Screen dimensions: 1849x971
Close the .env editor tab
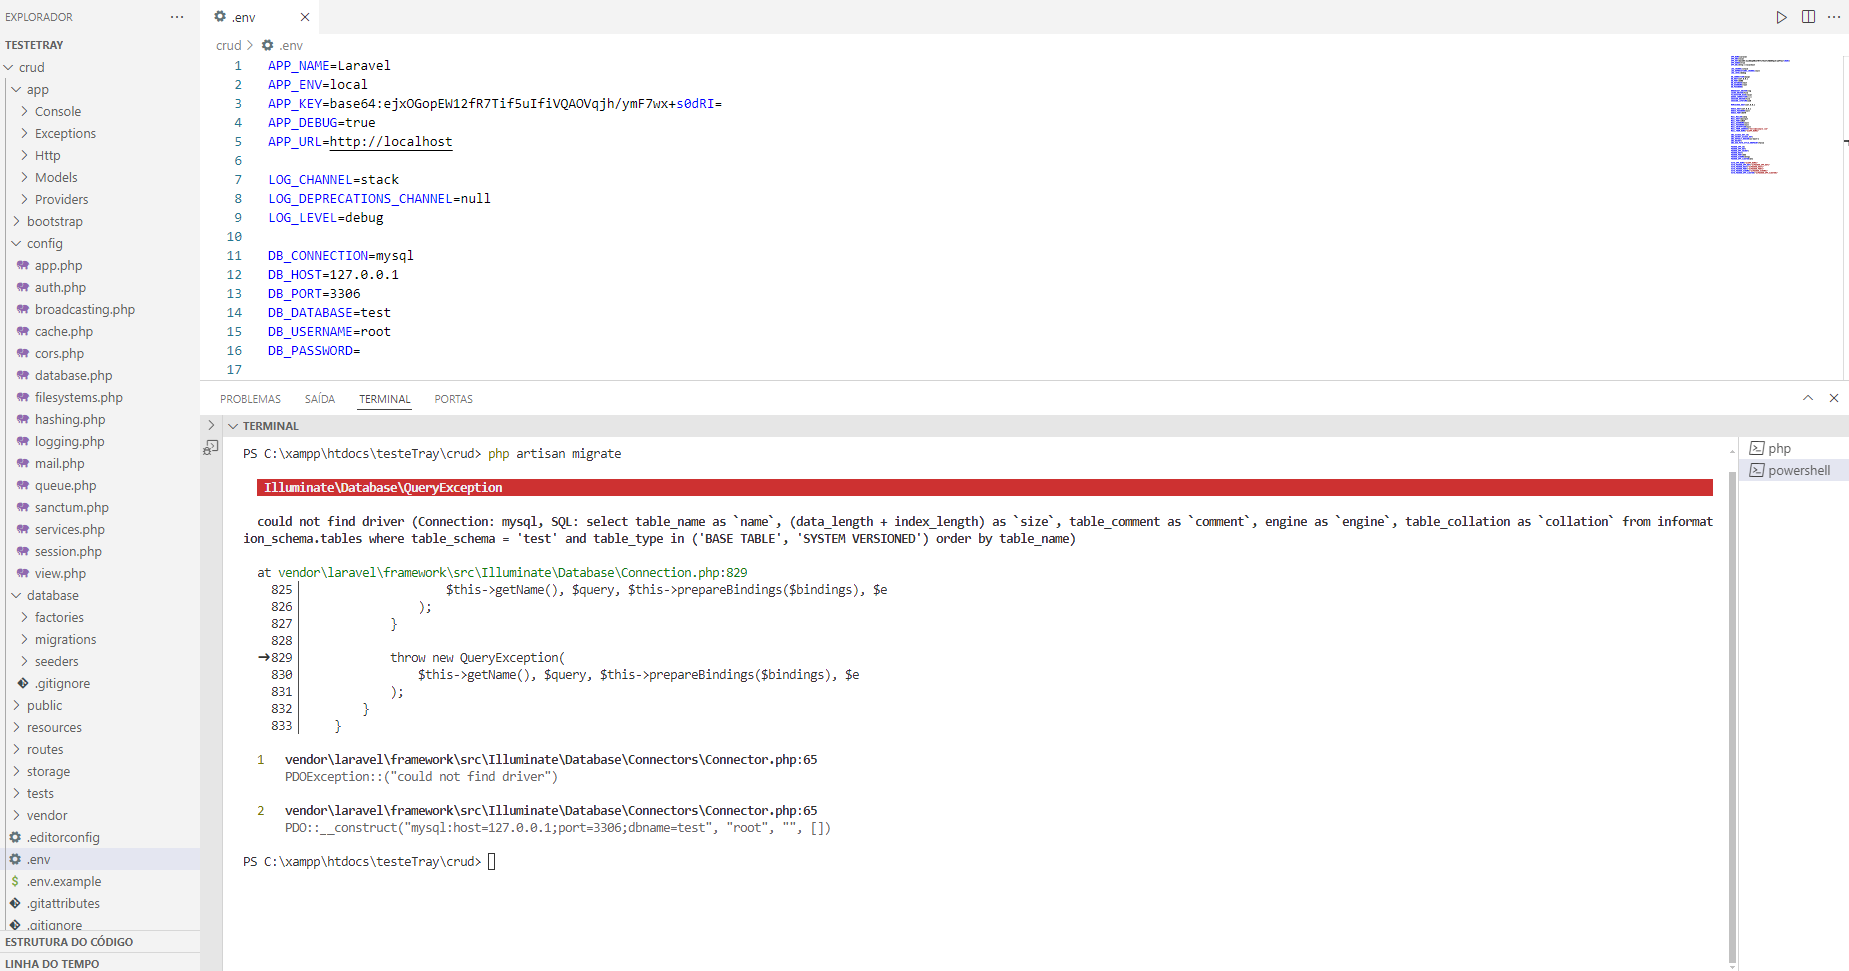pyautogui.click(x=305, y=17)
